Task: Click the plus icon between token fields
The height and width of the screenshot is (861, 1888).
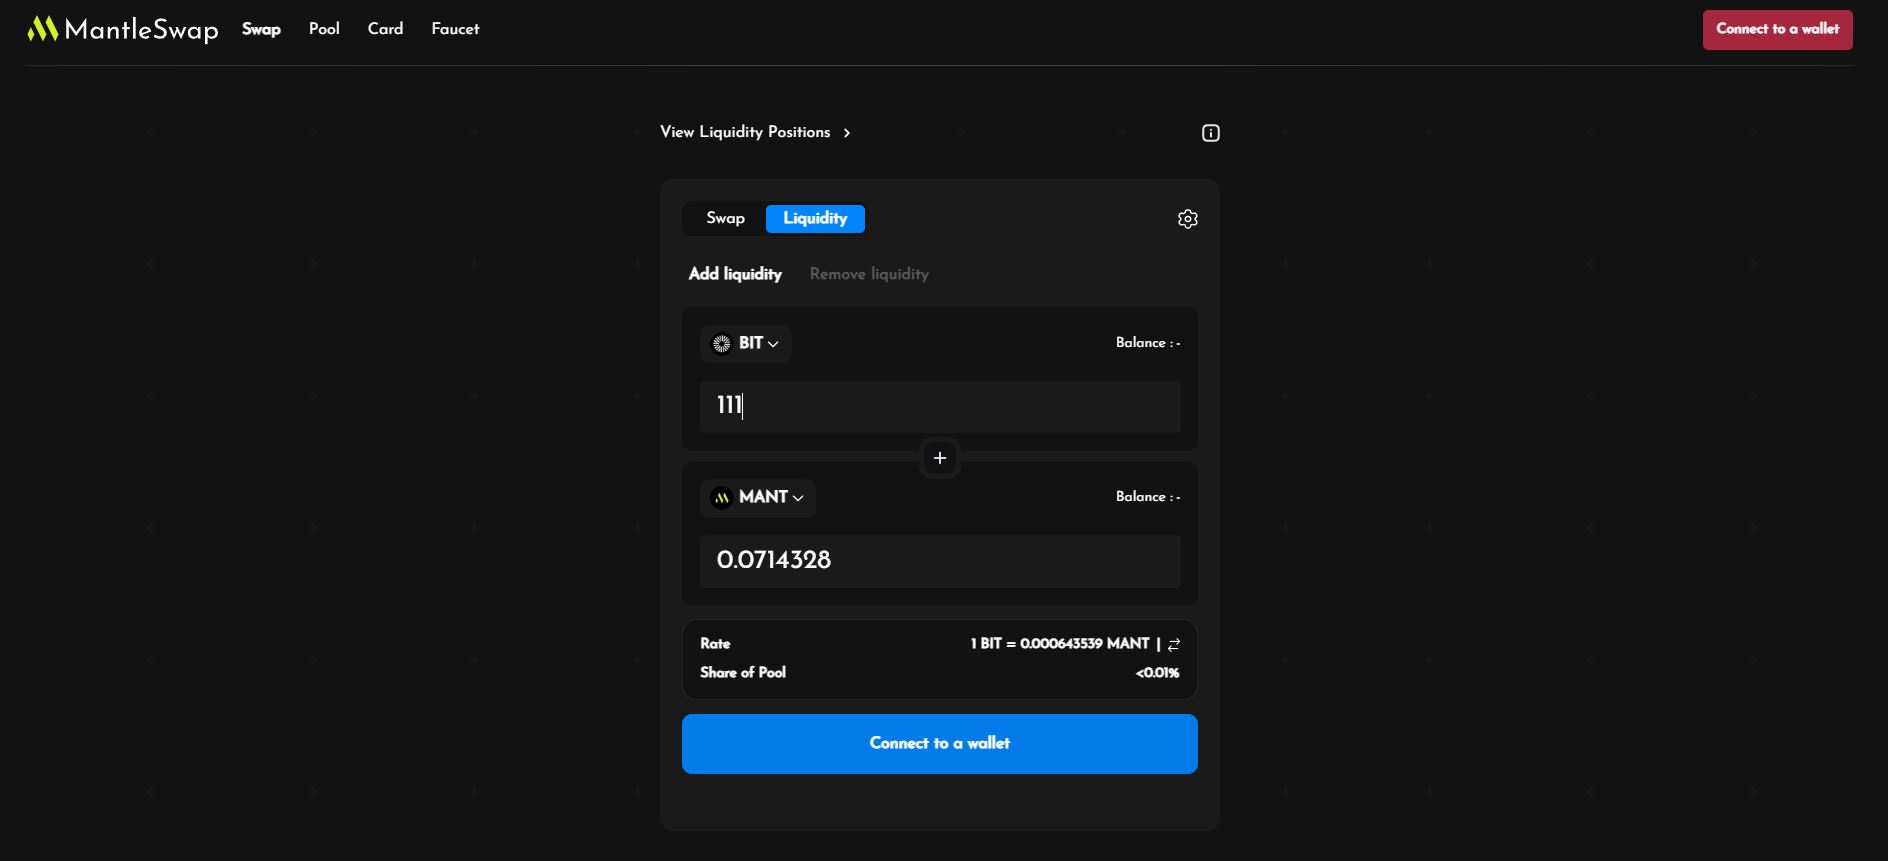Action: (940, 458)
